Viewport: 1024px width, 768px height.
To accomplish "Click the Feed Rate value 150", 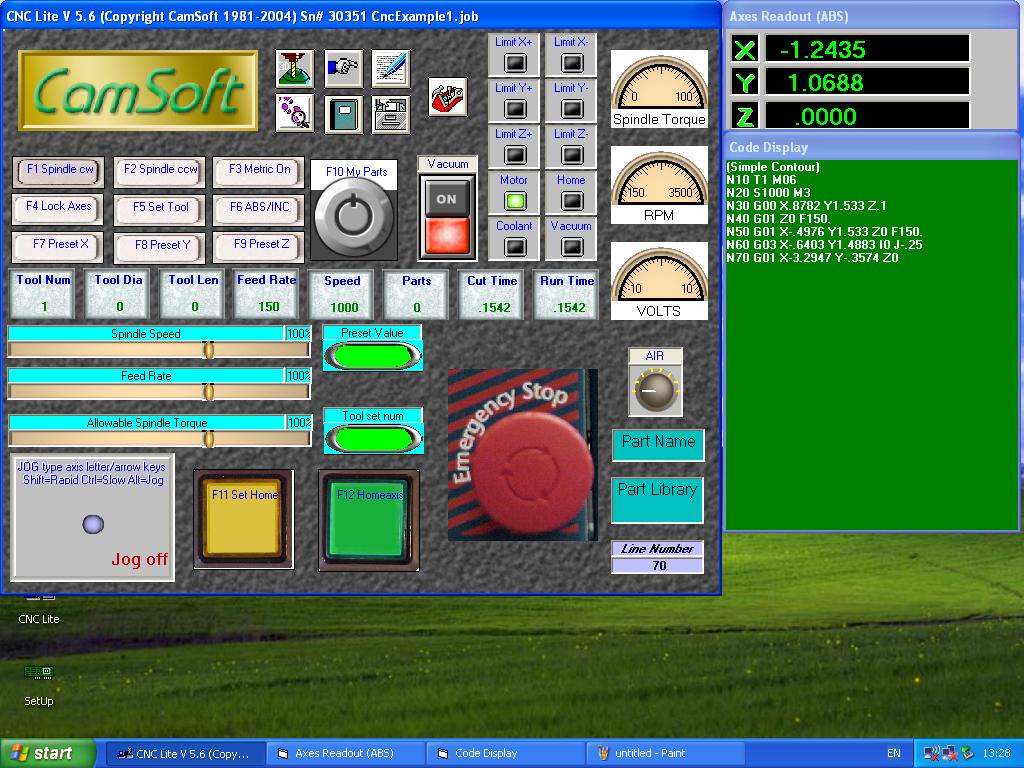I will click(x=268, y=306).
